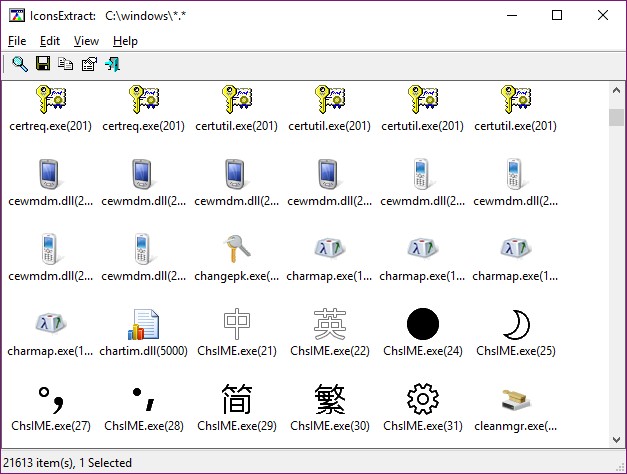Screen dimensions: 627x474
Task: Select the ChsIME.exe(21) Chinese character icon
Action: pos(236,324)
